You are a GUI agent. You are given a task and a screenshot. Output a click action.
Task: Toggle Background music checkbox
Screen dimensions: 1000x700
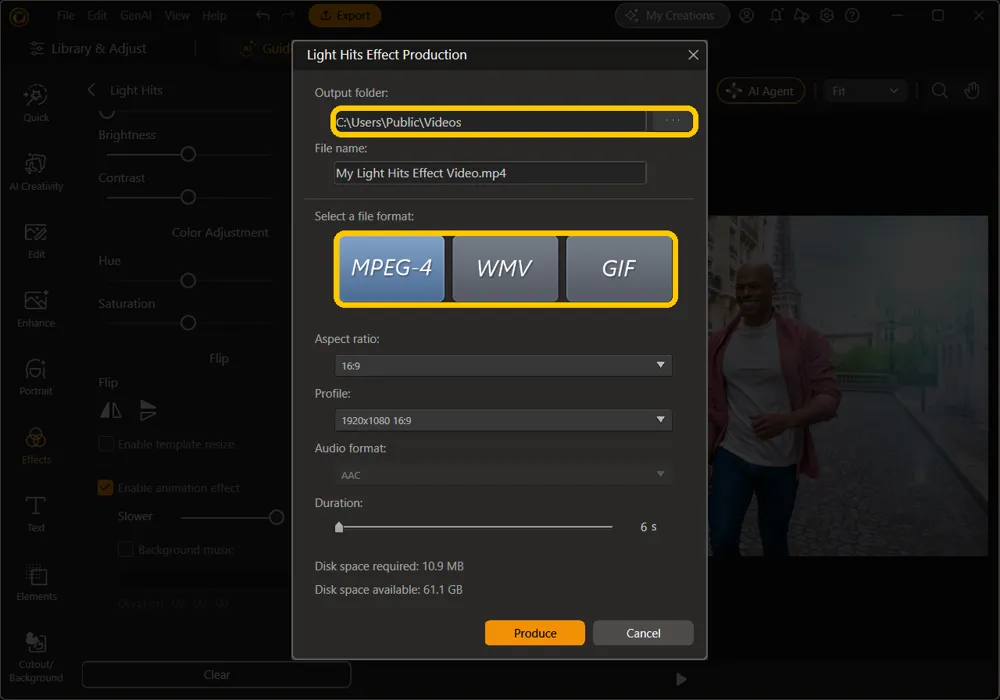coord(126,549)
